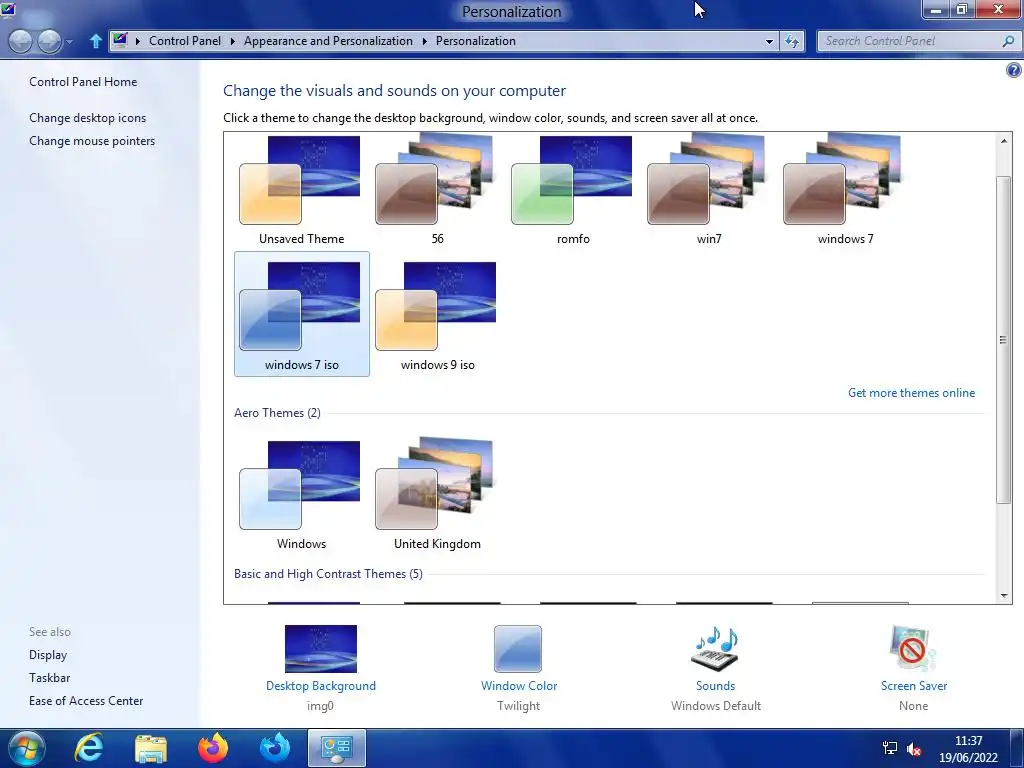Open address bar history dropdown
Viewport: 1024px width, 768px height.
pyautogui.click(x=769, y=41)
